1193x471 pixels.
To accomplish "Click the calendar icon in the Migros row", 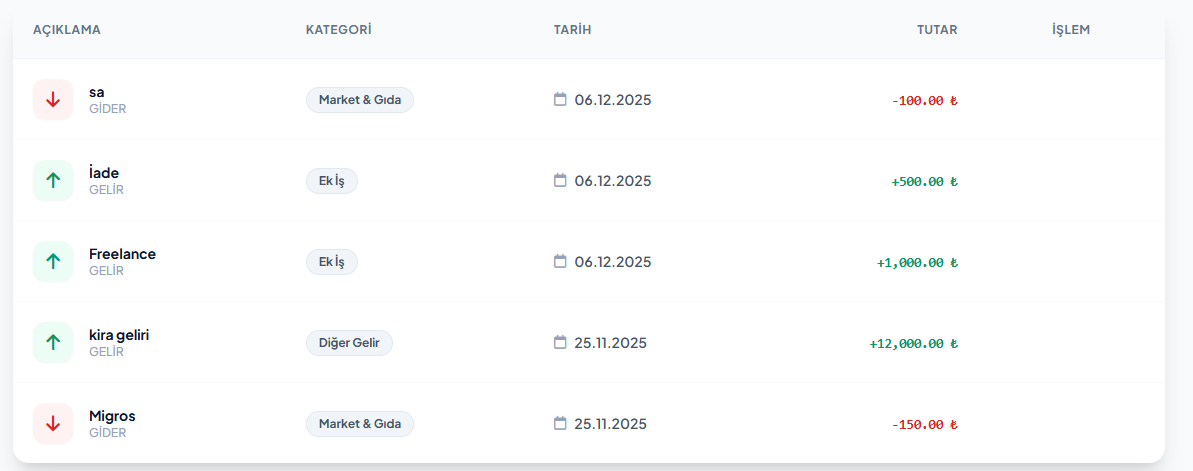I will pos(560,423).
